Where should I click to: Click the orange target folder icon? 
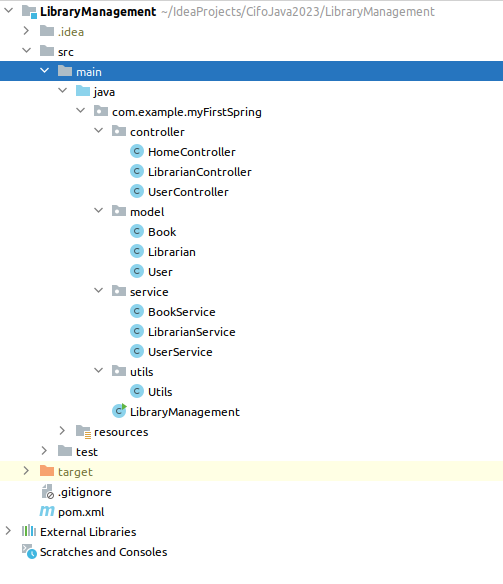(47, 471)
